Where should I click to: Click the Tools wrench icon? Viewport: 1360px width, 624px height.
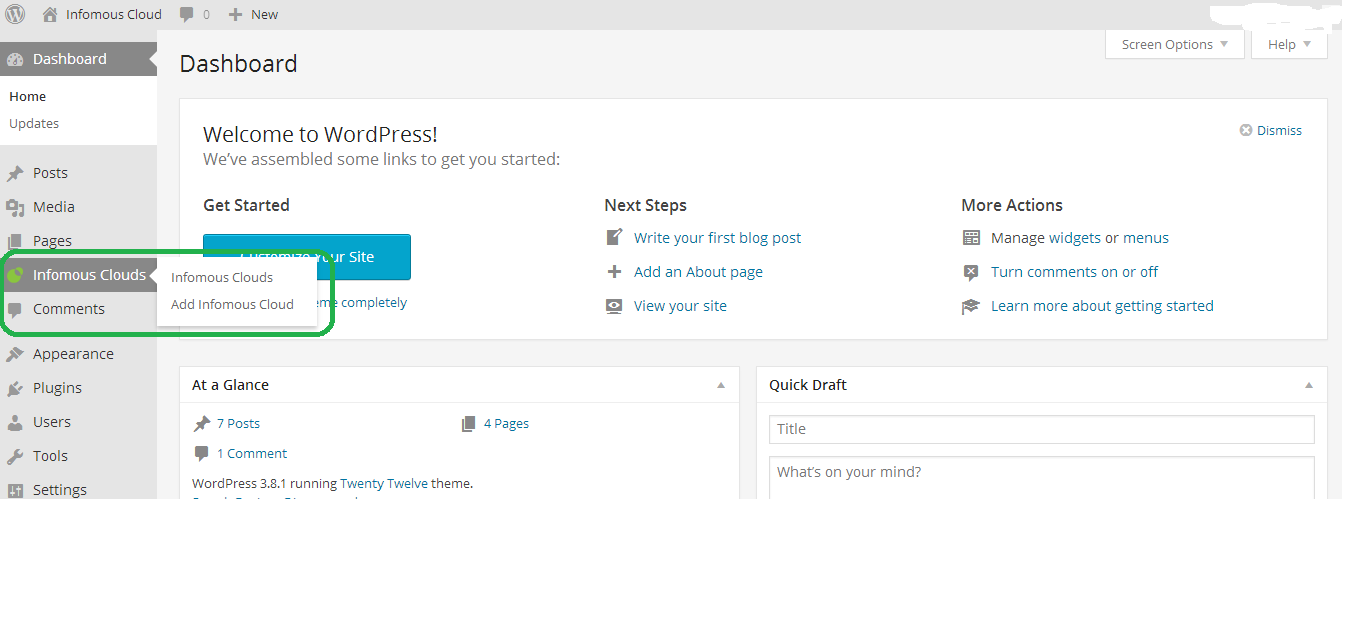click(15, 456)
